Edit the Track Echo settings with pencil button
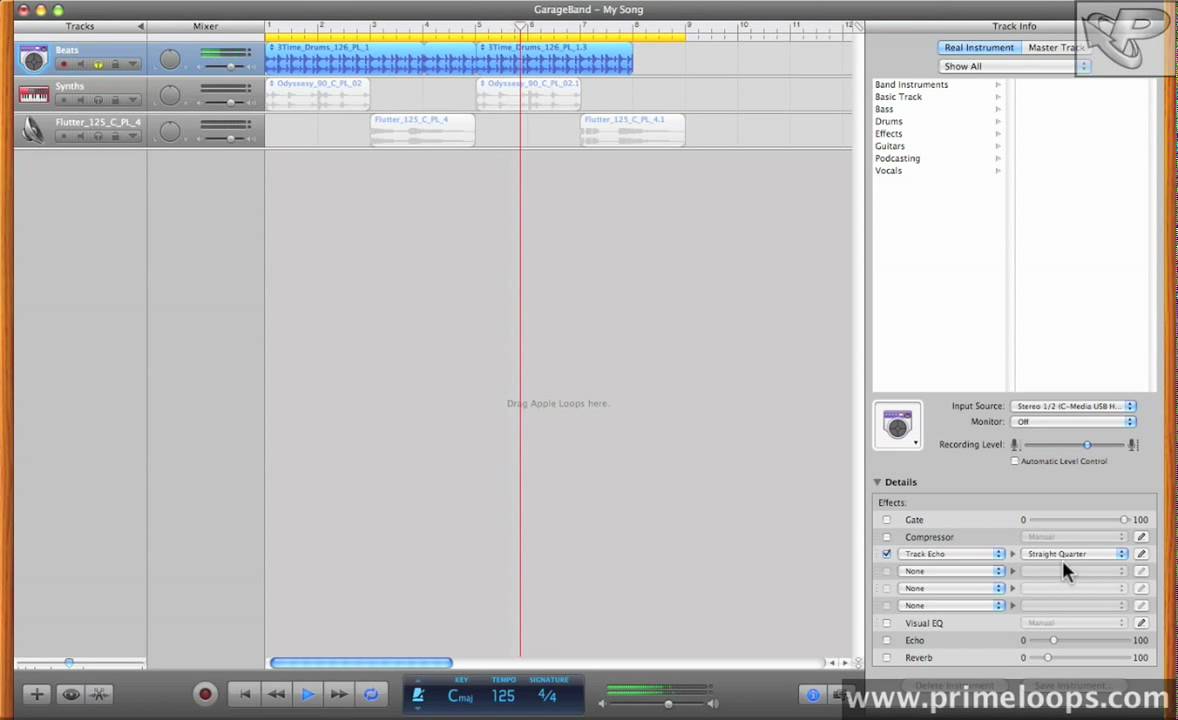This screenshot has width=1178, height=720. click(x=1141, y=554)
